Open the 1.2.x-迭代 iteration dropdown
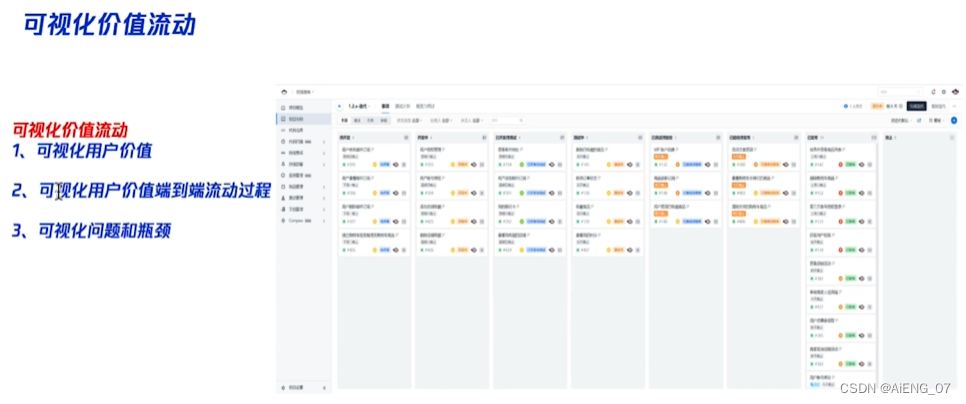This screenshot has width=966, height=404. pos(359,106)
